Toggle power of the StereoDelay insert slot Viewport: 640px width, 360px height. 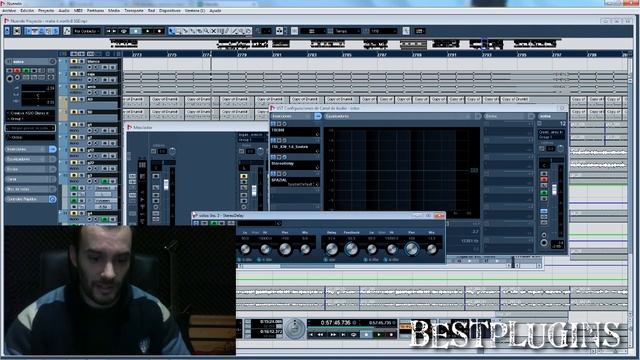(273, 157)
